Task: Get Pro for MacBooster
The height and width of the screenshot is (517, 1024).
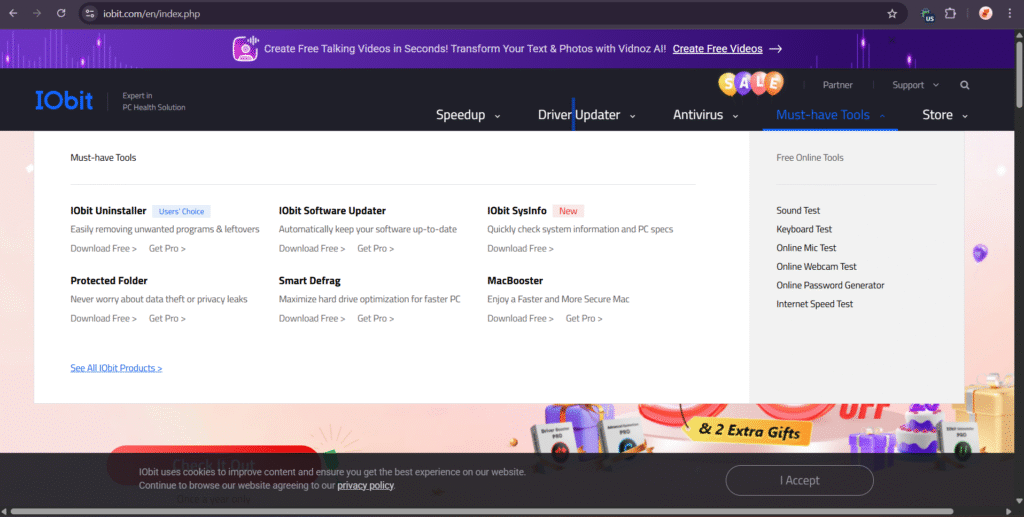Action: [584, 319]
